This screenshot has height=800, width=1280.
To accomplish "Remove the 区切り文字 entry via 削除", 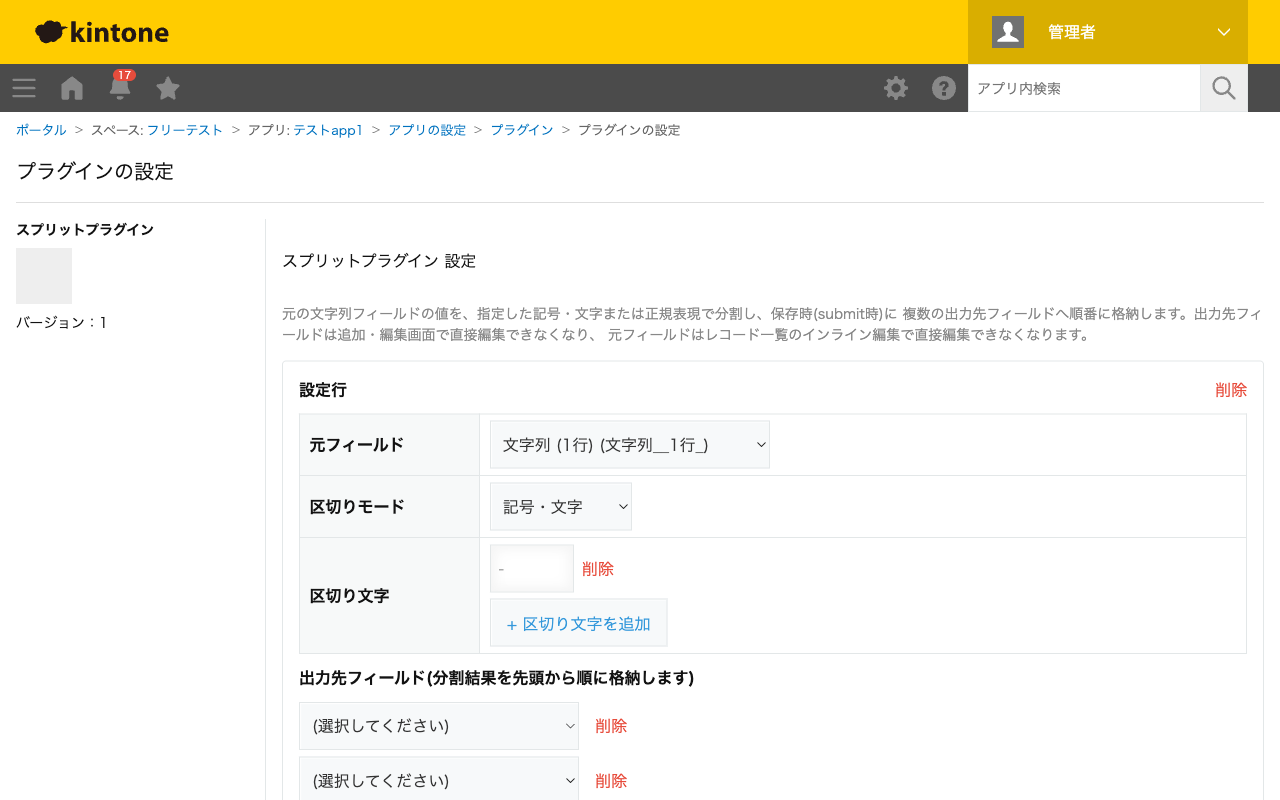I will (598, 569).
